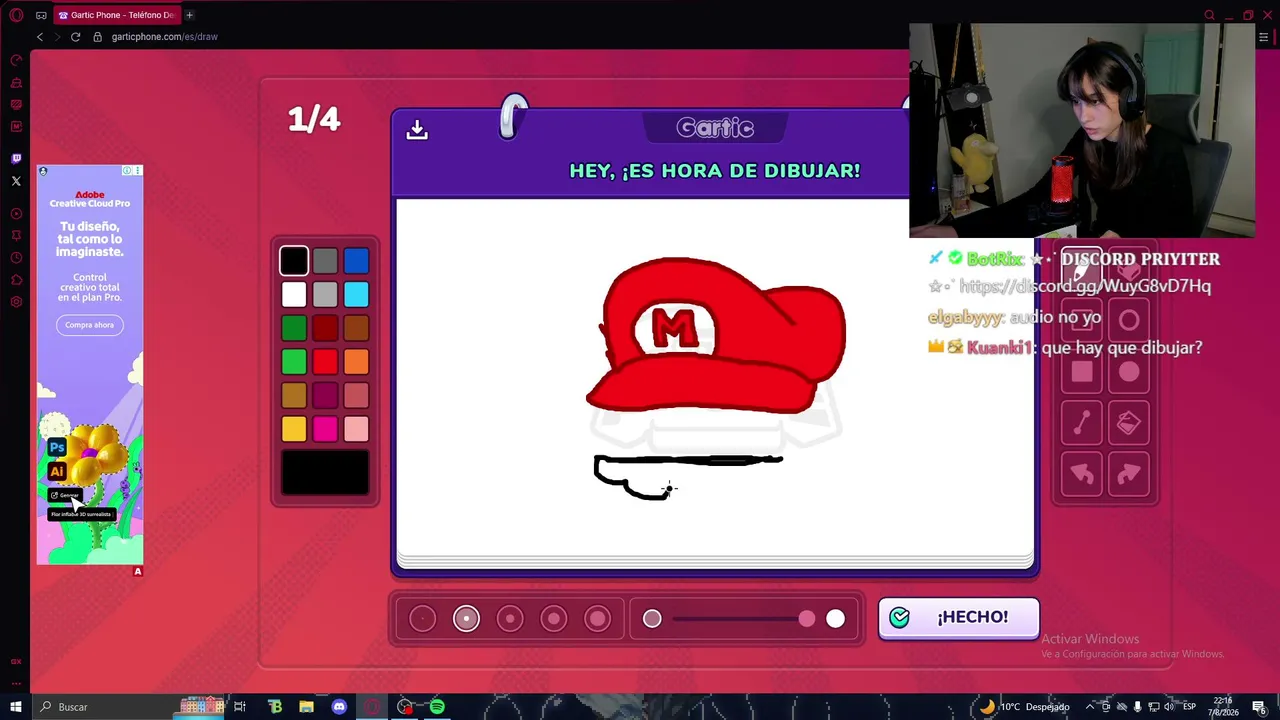1280x720 pixels.
Task: Click the Gartic logo
Action: pyautogui.click(x=715, y=128)
